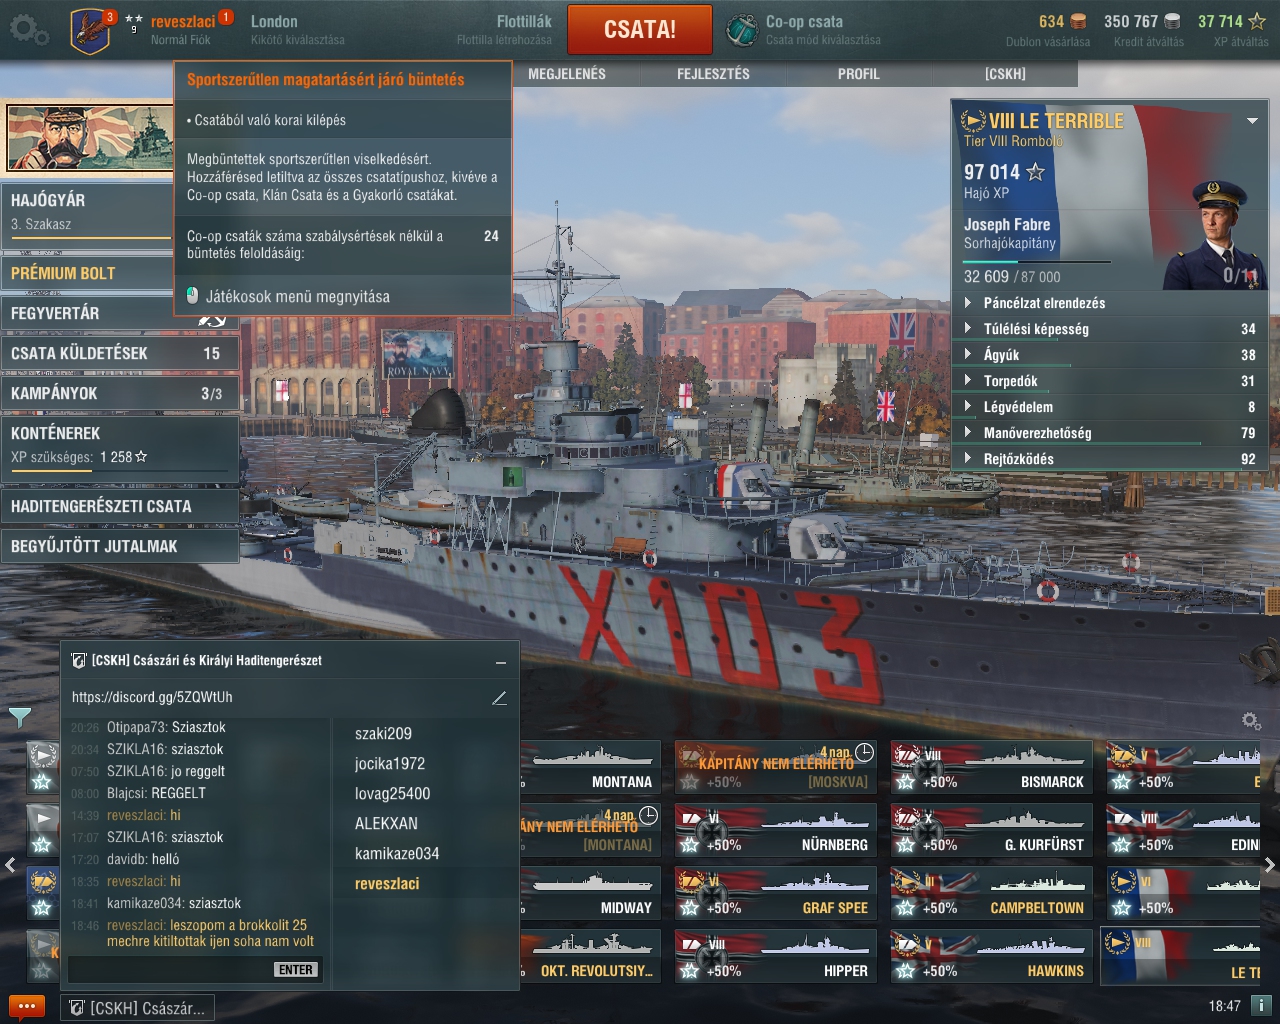Expand Túlélési képesség section
The width and height of the screenshot is (1280, 1024).
click(x=1110, y=329)
